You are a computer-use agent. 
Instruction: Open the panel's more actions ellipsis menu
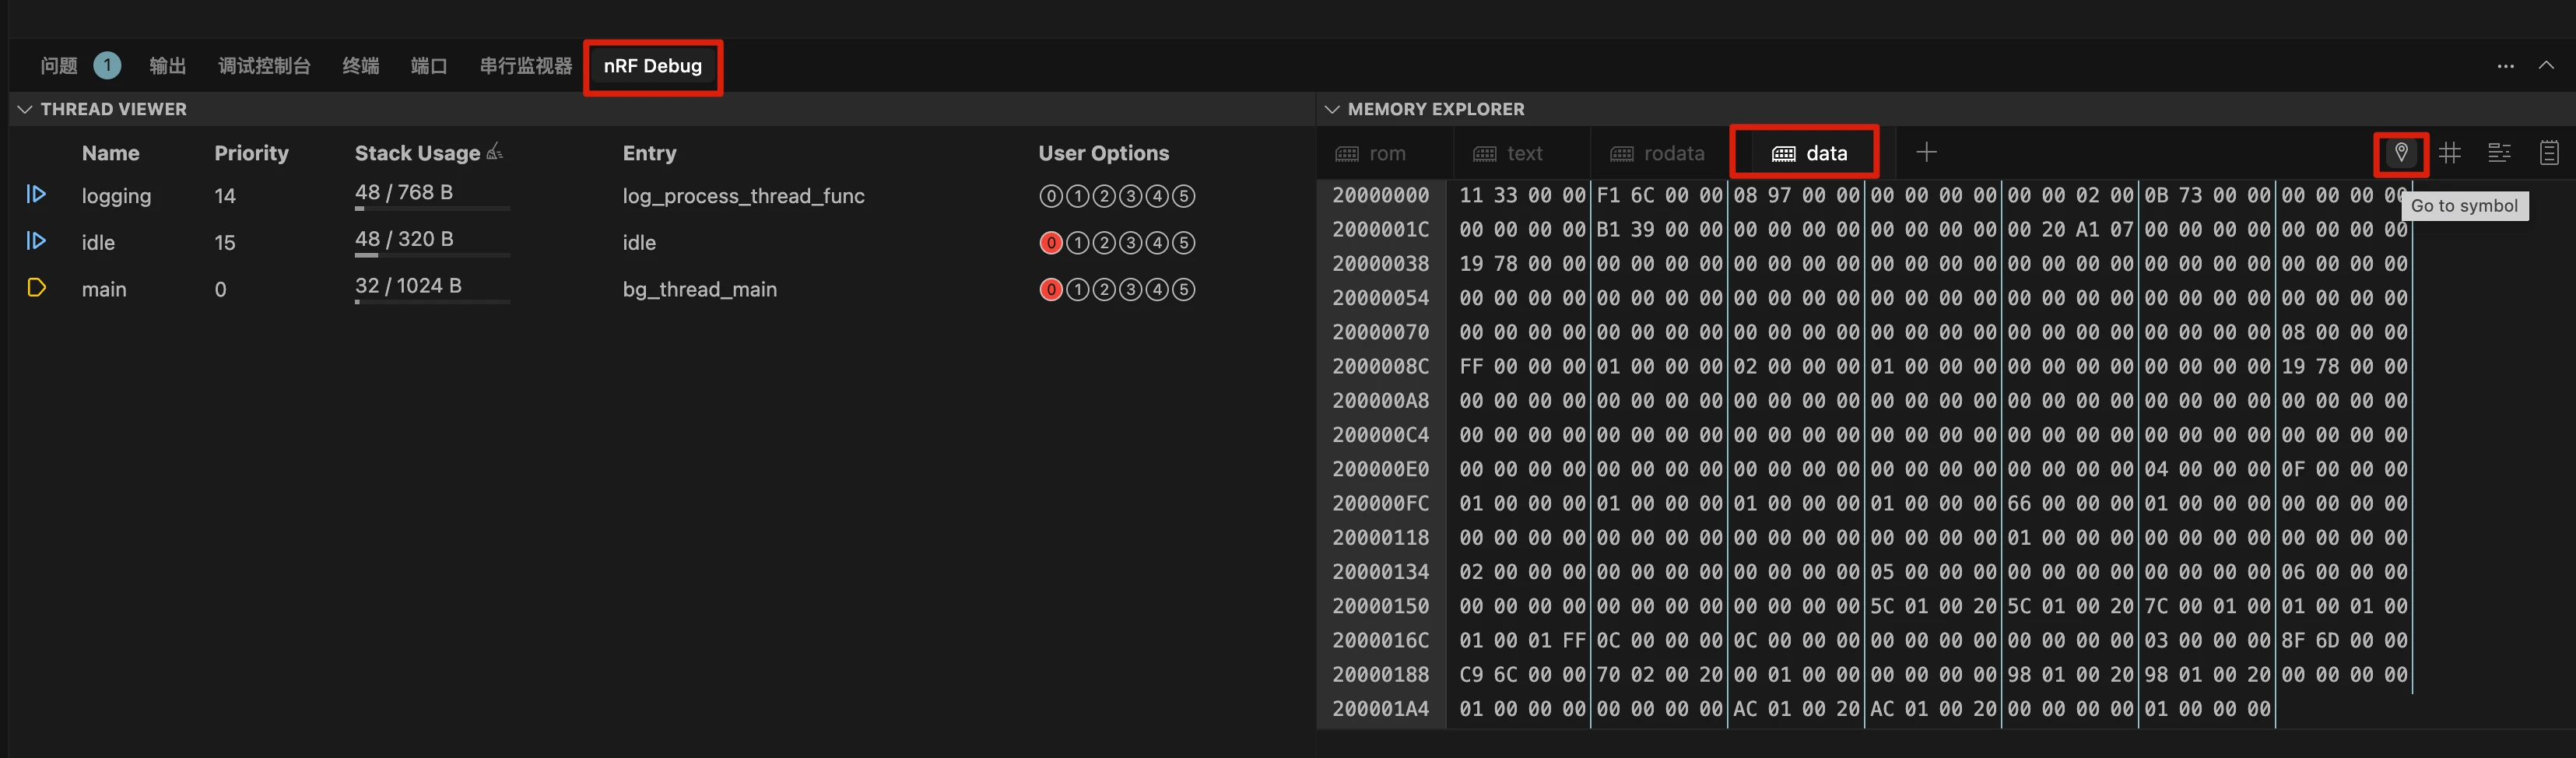point(2504,66)
